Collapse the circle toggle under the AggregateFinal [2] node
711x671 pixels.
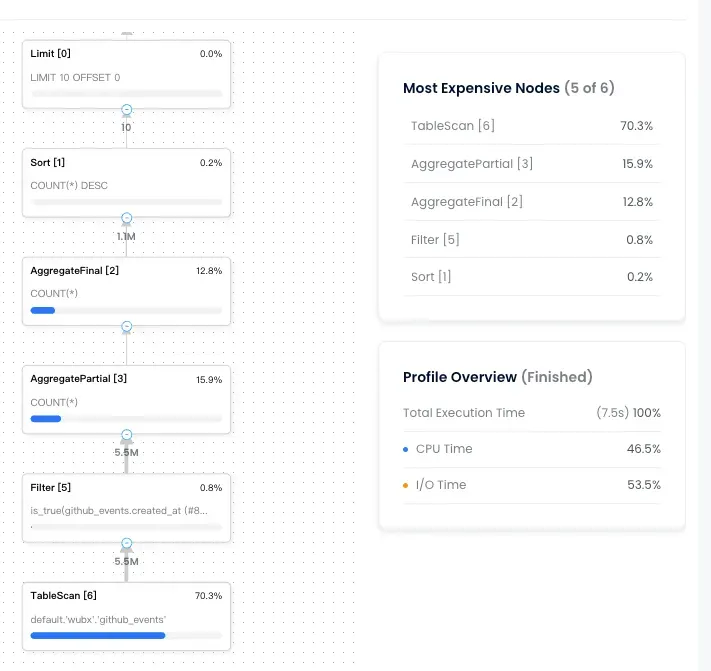pyautogui.click(x=127, y=326)
